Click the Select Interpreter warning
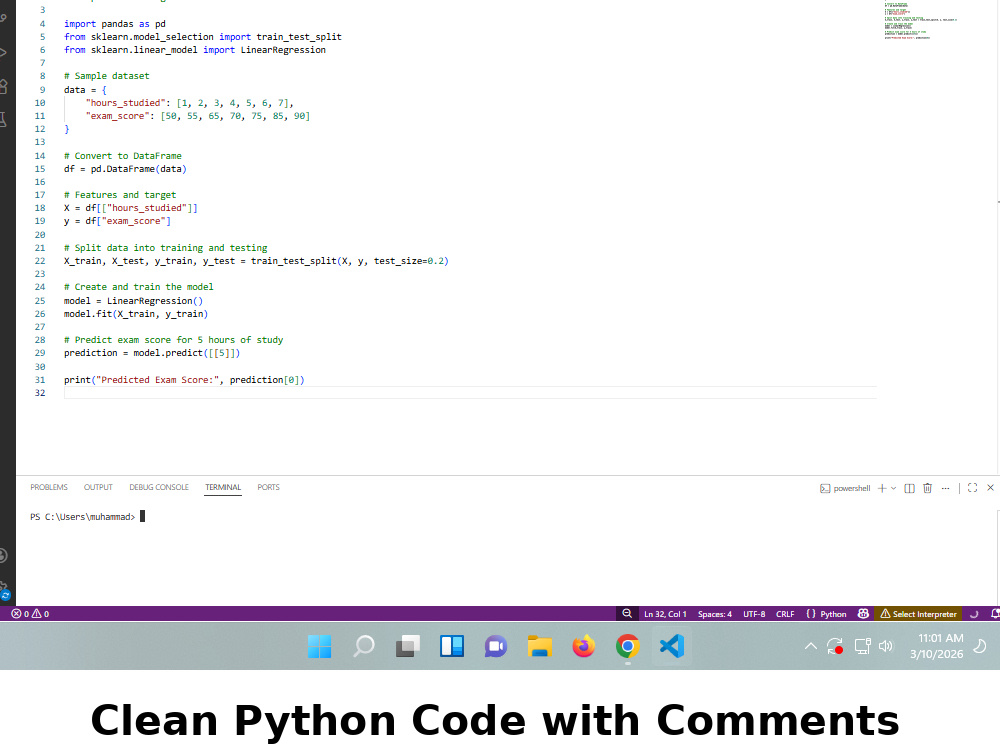Screen dimensions: 1000x750 pos(918,614)
